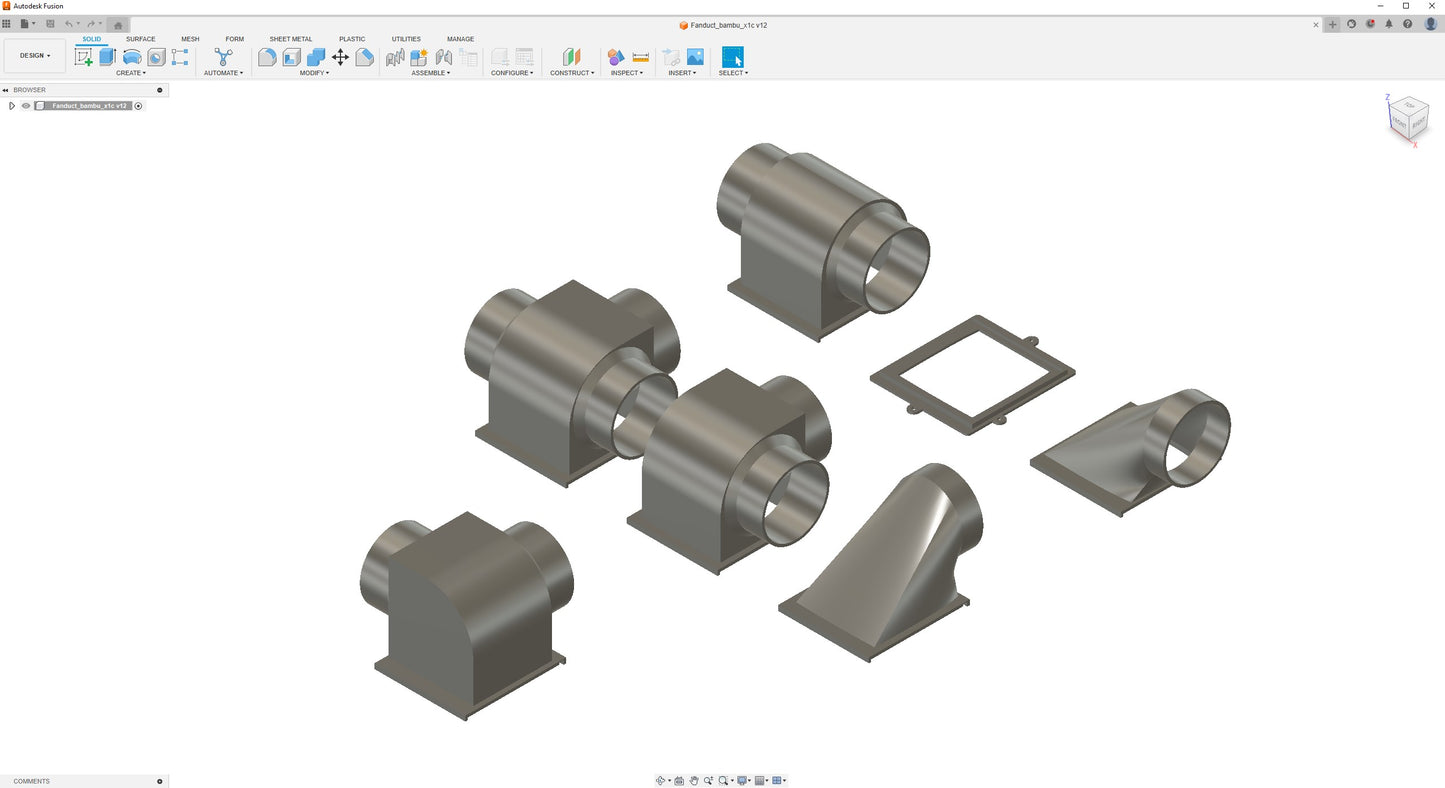The height and width of the screenshot is (788, 1445).
Task: Open a new design tab with plus
Action: pos(1332,25)
